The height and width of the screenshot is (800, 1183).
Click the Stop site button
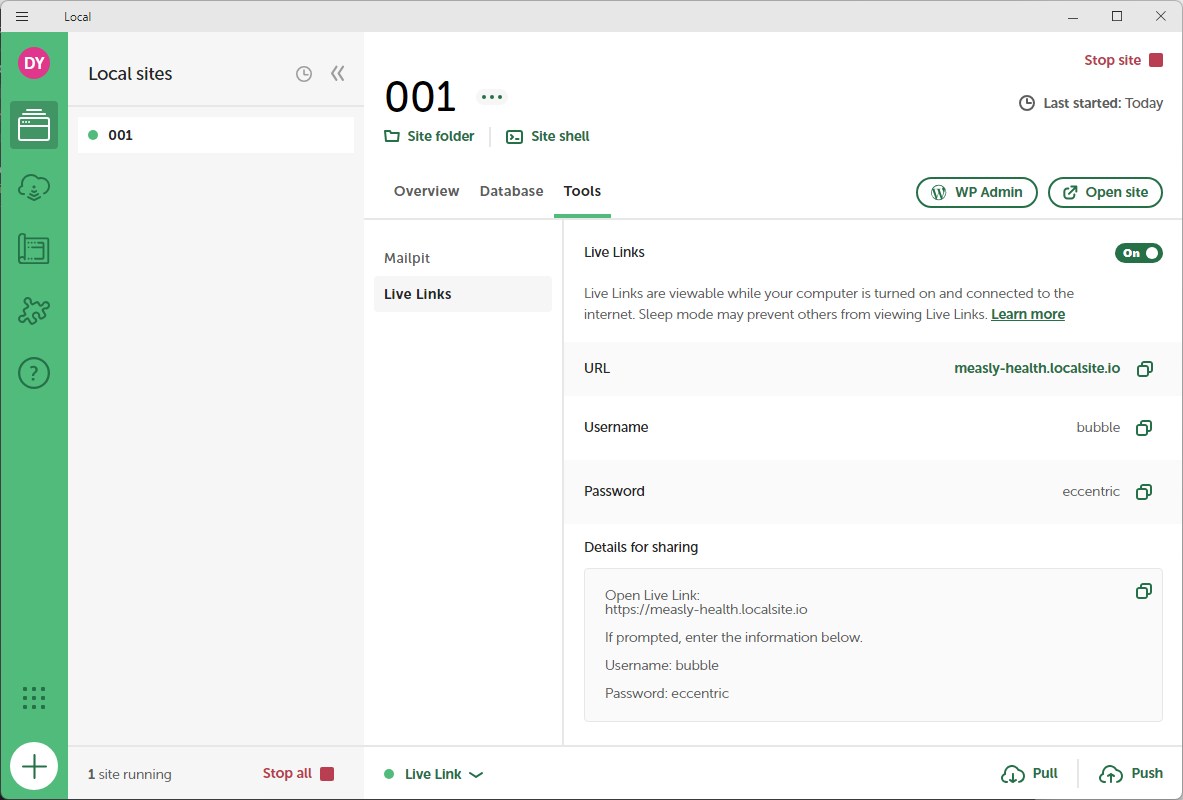click(x=1123, y=60)
